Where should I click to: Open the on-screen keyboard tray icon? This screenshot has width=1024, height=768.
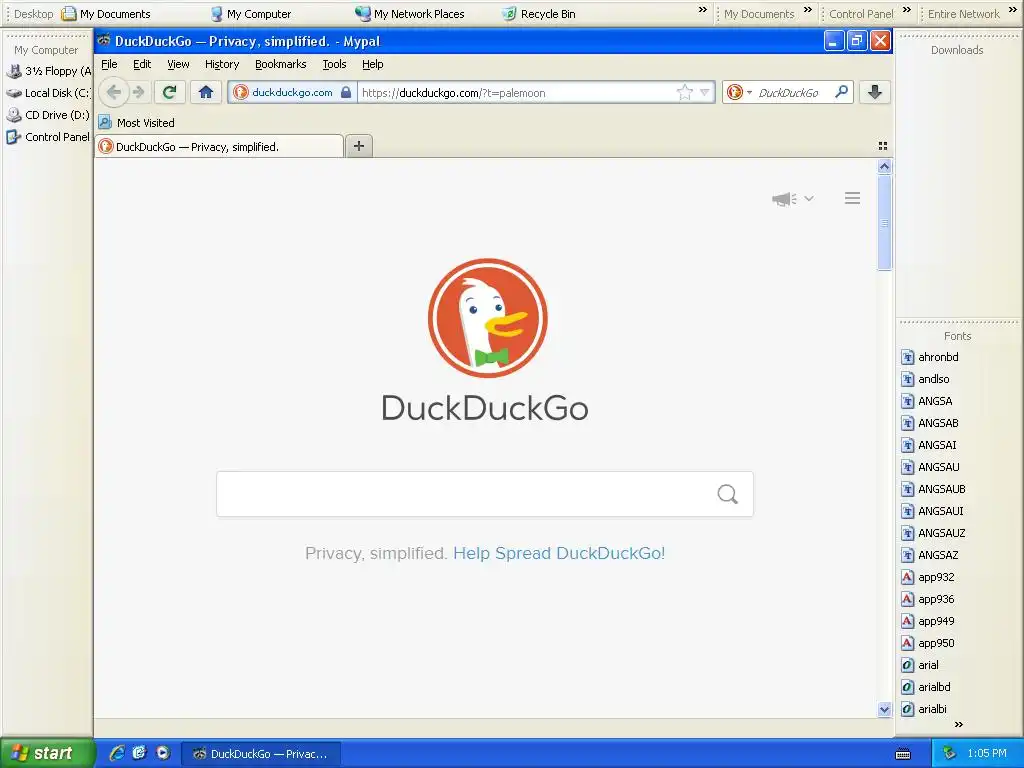(903, 754)
